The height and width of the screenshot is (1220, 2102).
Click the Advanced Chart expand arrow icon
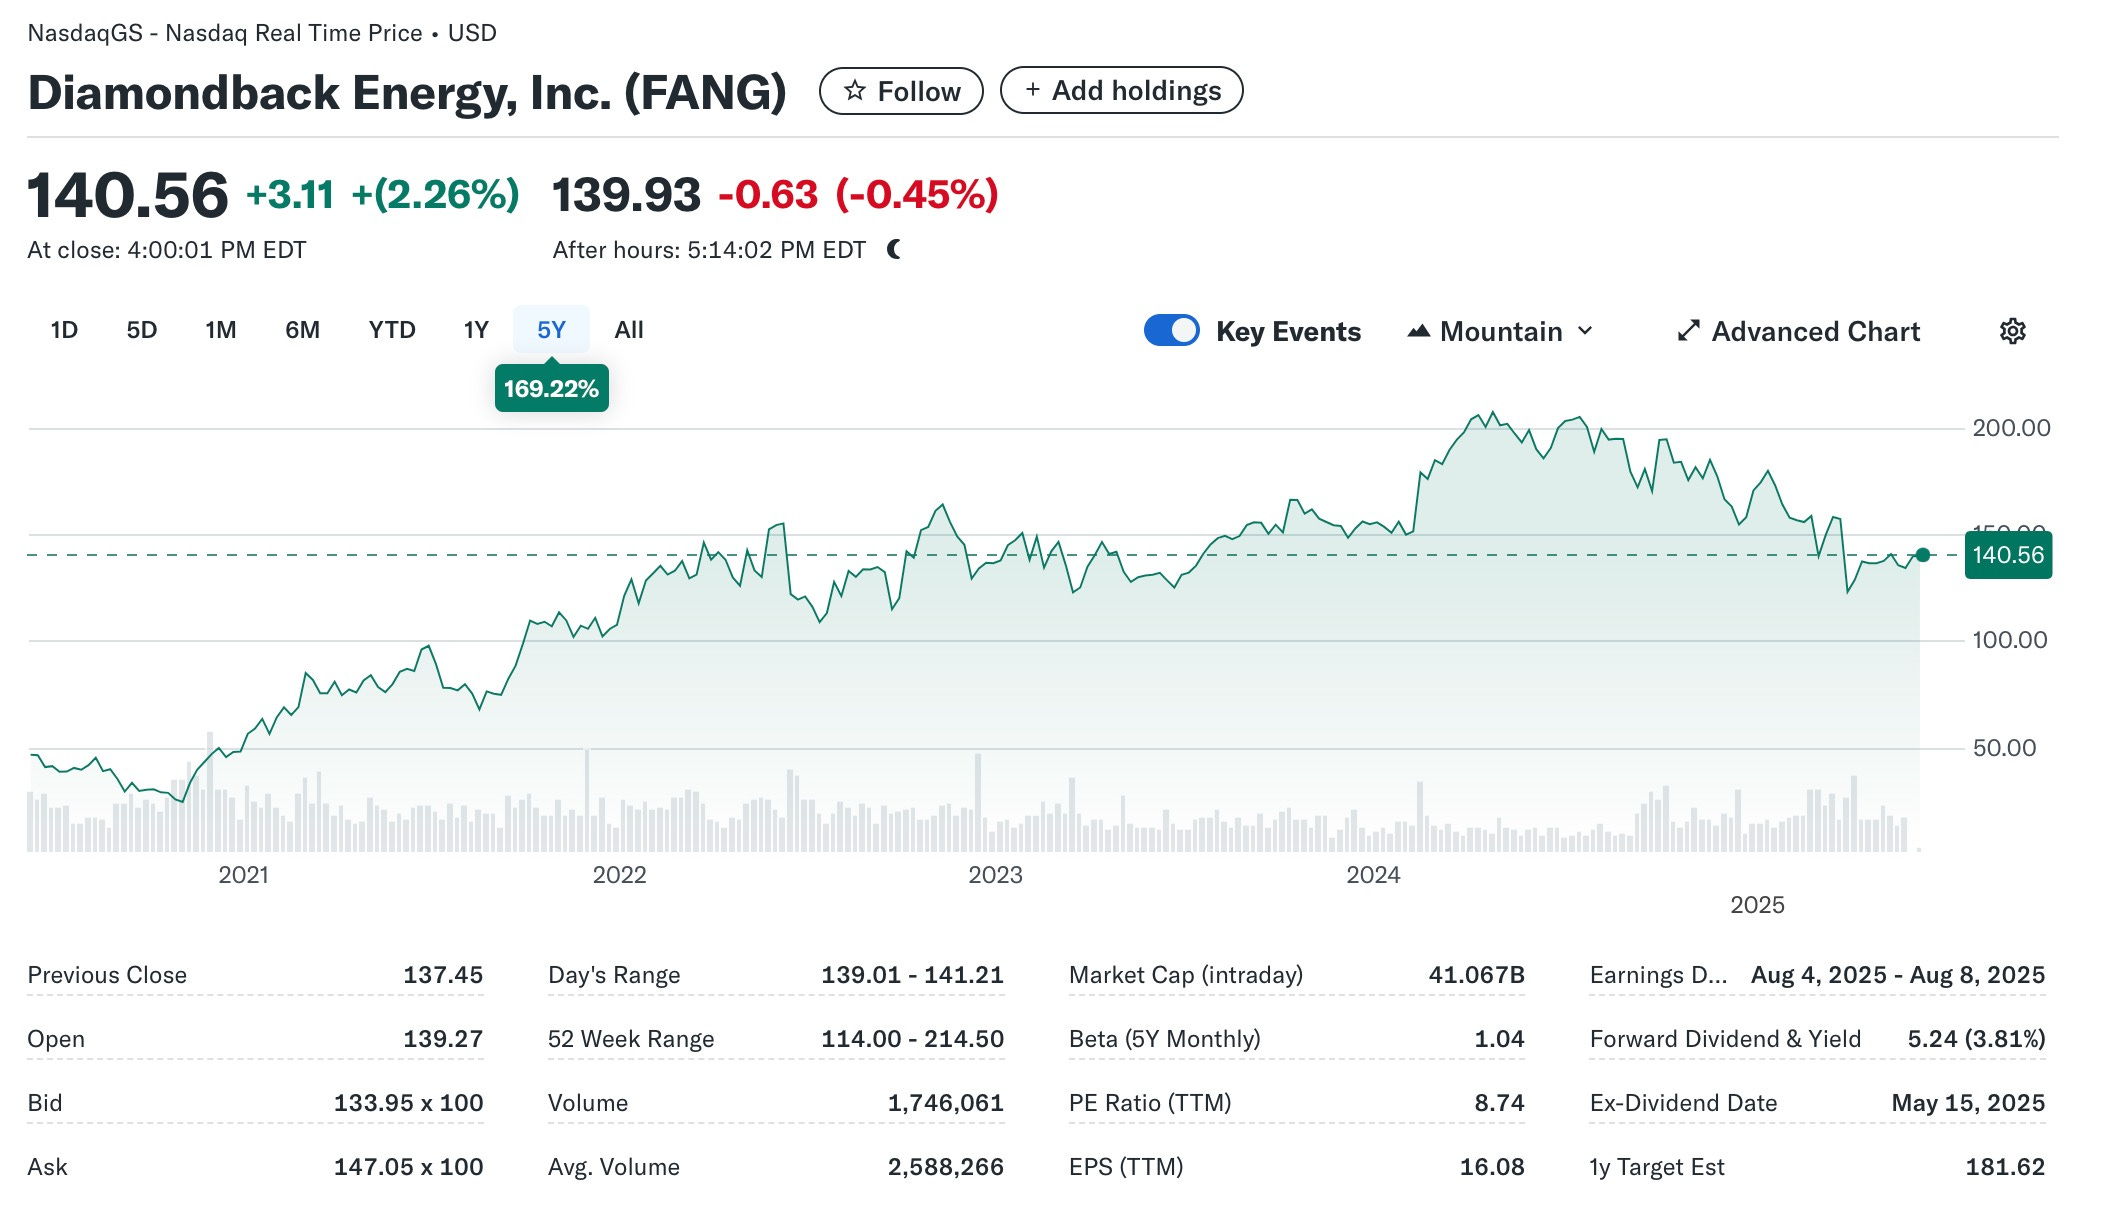click(1688, 331)
